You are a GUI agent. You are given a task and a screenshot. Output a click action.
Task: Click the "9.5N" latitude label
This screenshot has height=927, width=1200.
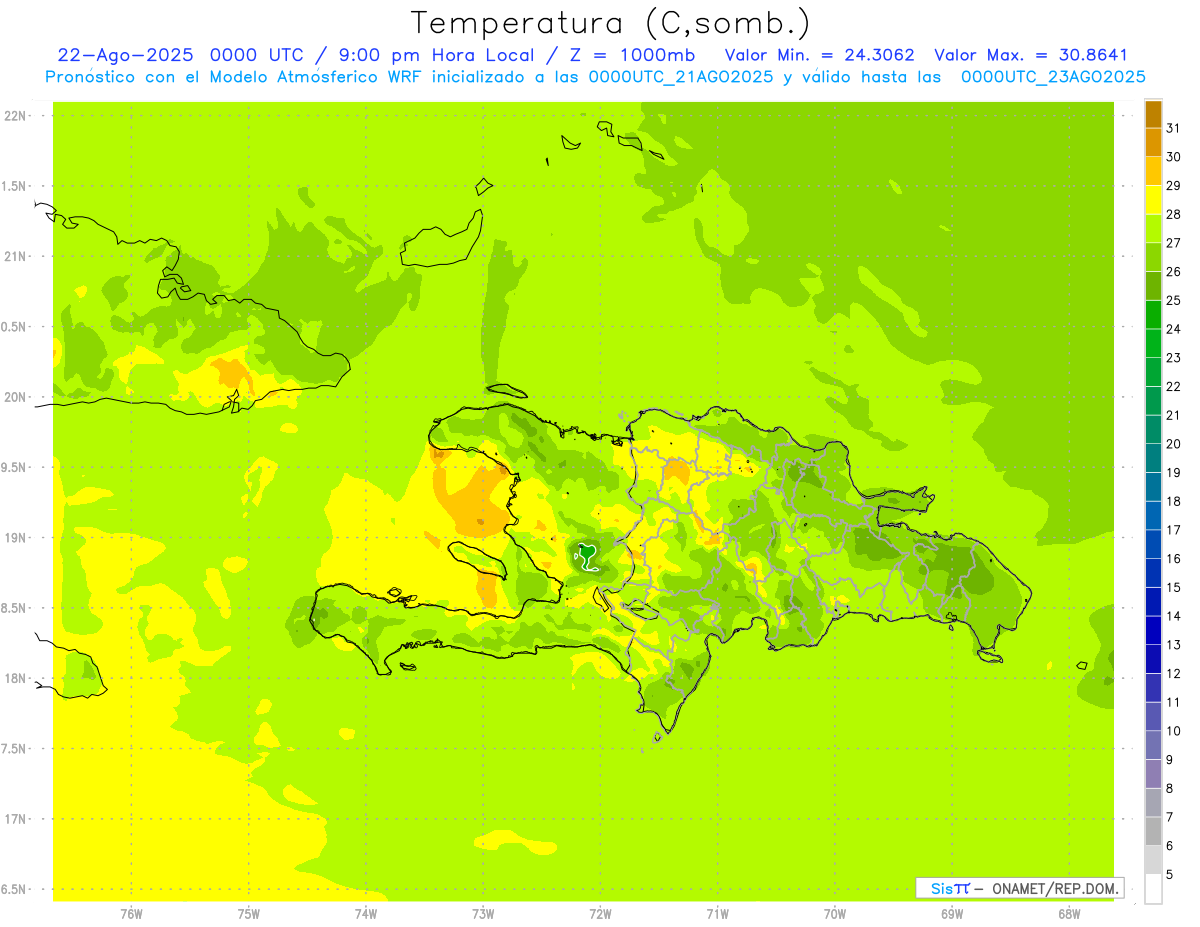pos(15,468)
